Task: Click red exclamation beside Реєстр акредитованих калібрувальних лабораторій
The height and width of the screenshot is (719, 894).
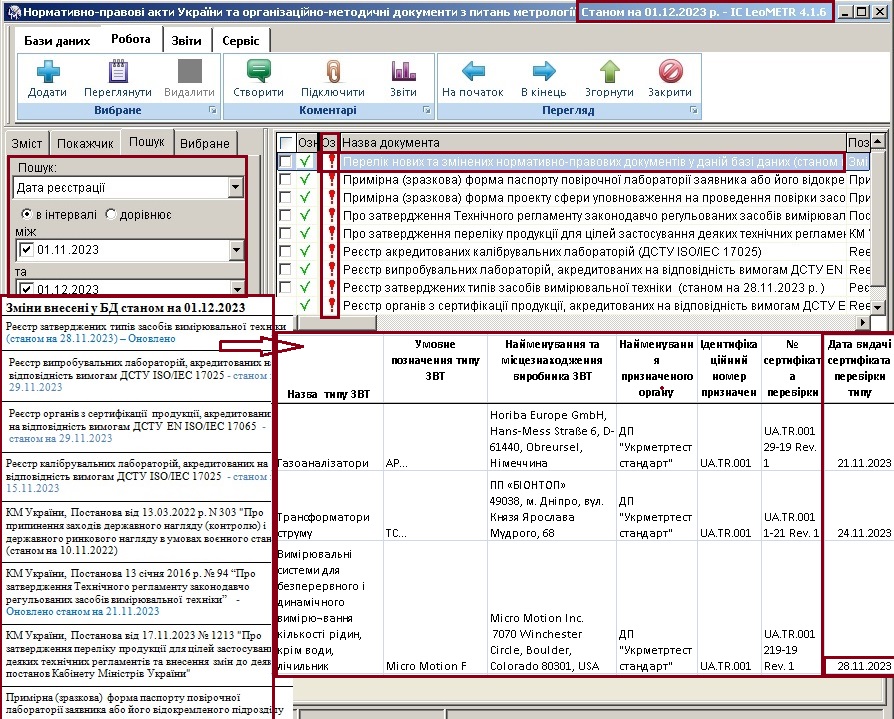Action: point(331,251)
